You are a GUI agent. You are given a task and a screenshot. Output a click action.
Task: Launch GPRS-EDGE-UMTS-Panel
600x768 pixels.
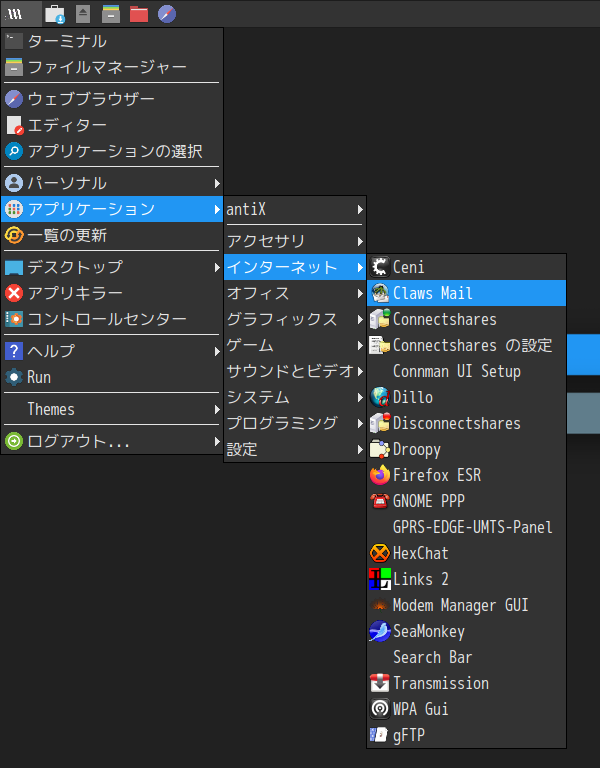(x=466, y=527)
